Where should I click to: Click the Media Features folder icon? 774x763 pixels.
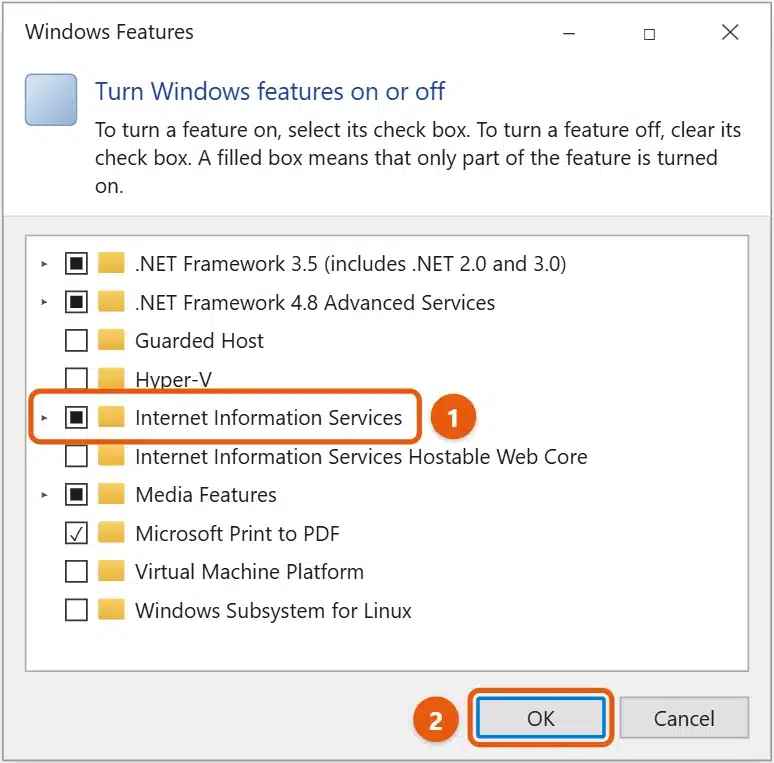111,495
